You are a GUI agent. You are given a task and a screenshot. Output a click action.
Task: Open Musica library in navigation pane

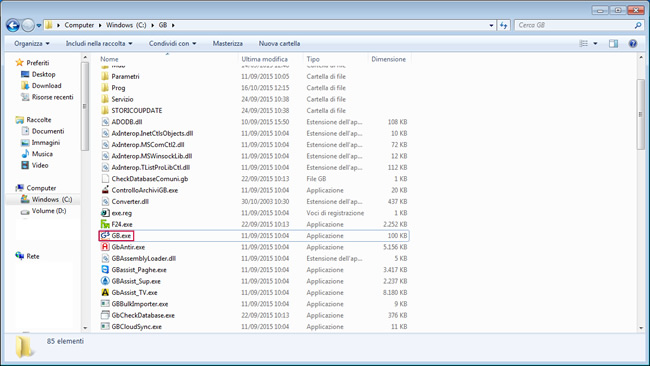[42, 154]
